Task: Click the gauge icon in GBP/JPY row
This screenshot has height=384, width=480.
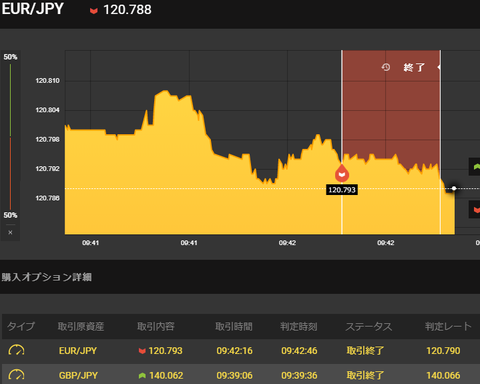Action: point(16,375)
